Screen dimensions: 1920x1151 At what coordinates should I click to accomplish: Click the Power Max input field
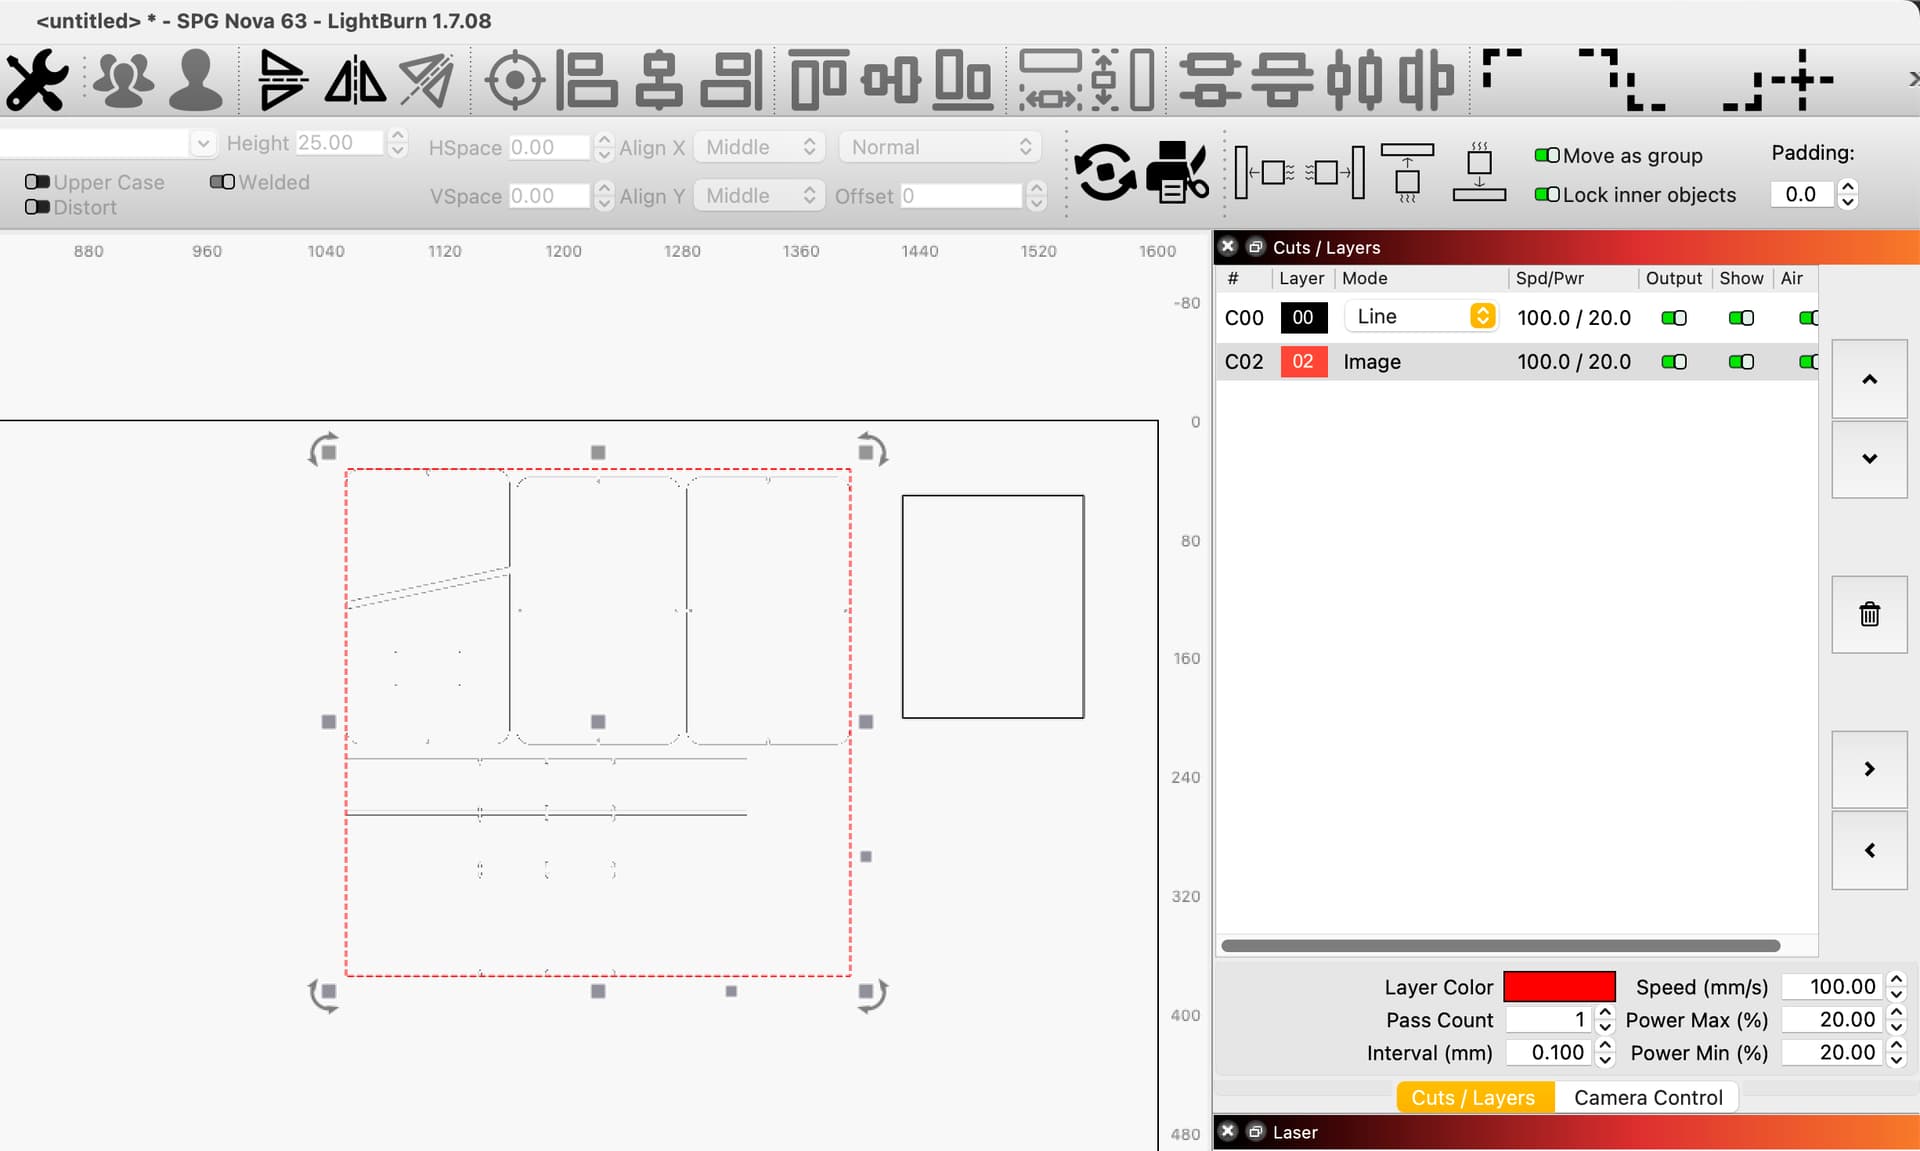click(x=1832, y=1020)
